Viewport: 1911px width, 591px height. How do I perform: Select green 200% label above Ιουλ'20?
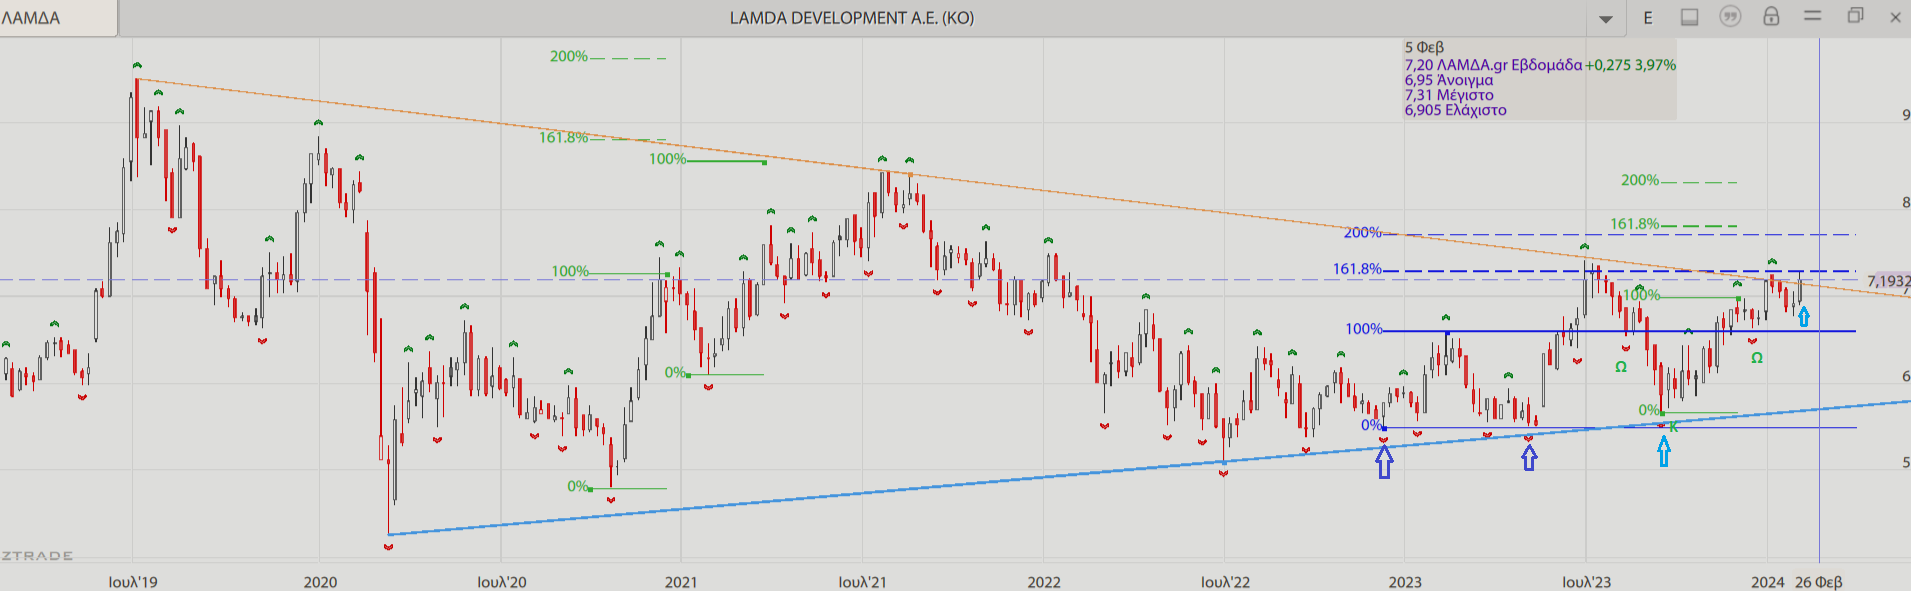[569, 57]
